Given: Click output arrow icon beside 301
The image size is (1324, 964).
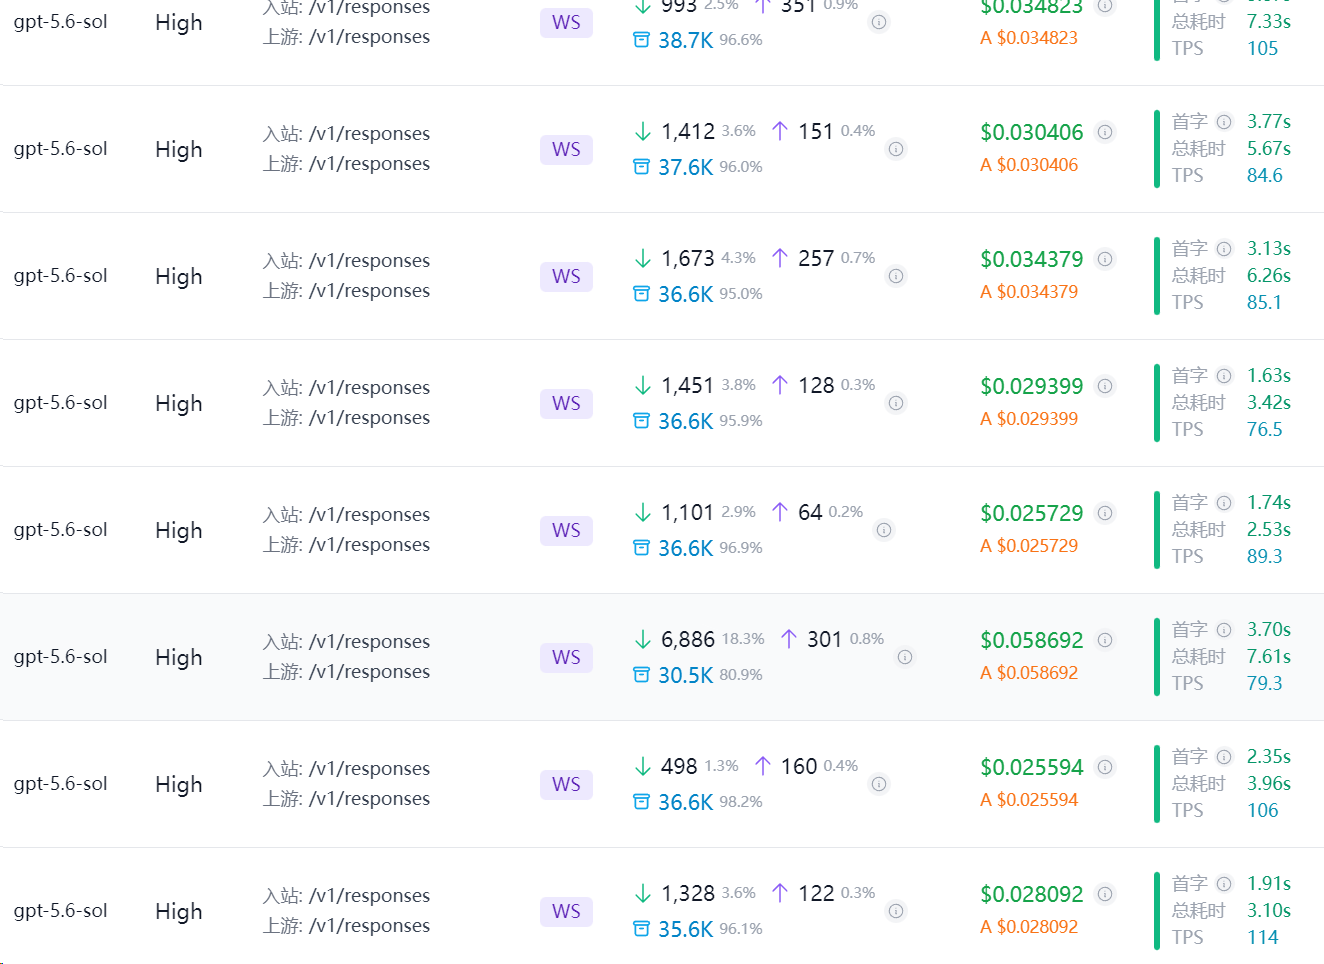Looking at the screenshot, I should pyautogui.click(x=789, y=639).
